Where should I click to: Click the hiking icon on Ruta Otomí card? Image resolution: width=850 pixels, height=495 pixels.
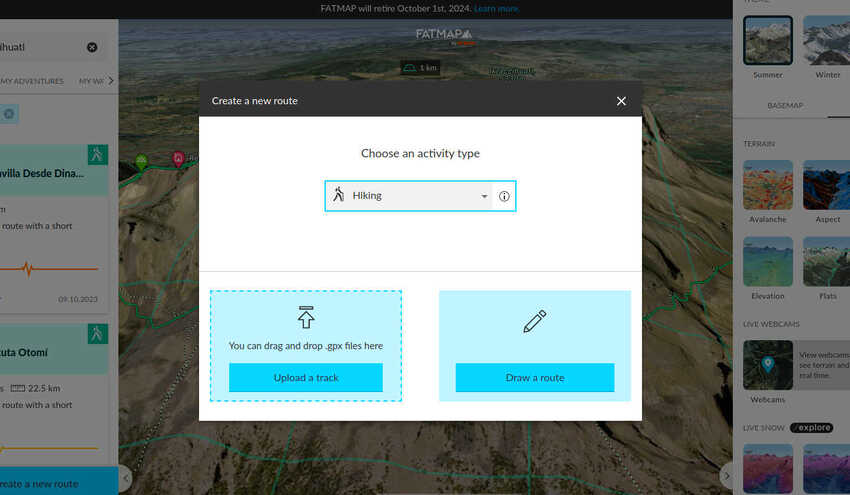tap(97, 333)
